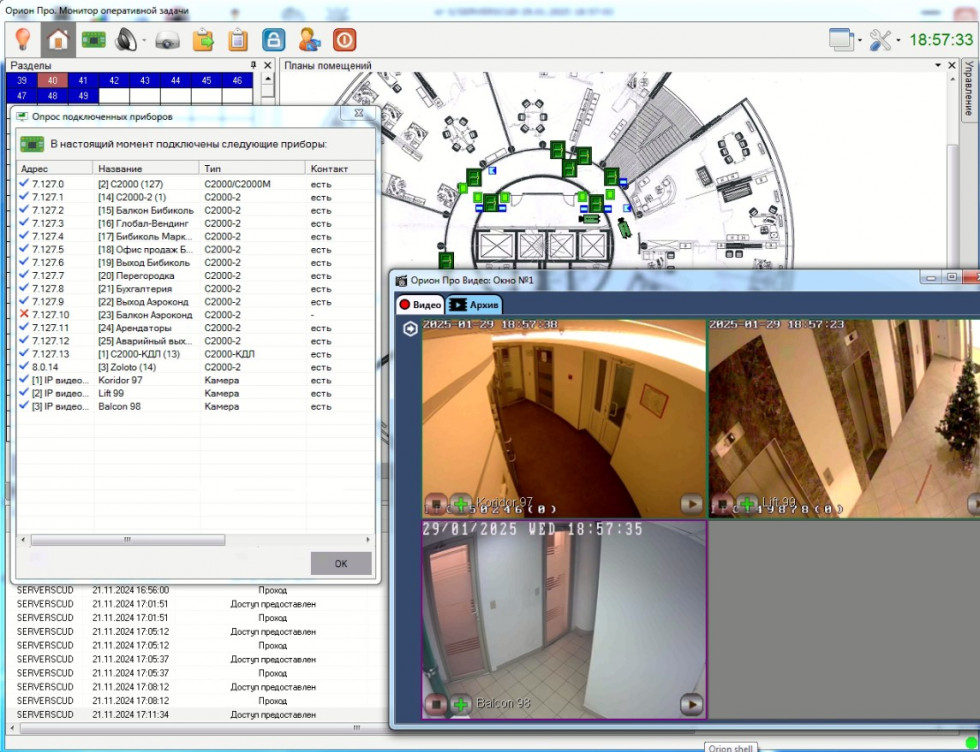Select the Видео tab
Viewport: 980px width, 752px height.
(420, 304)
